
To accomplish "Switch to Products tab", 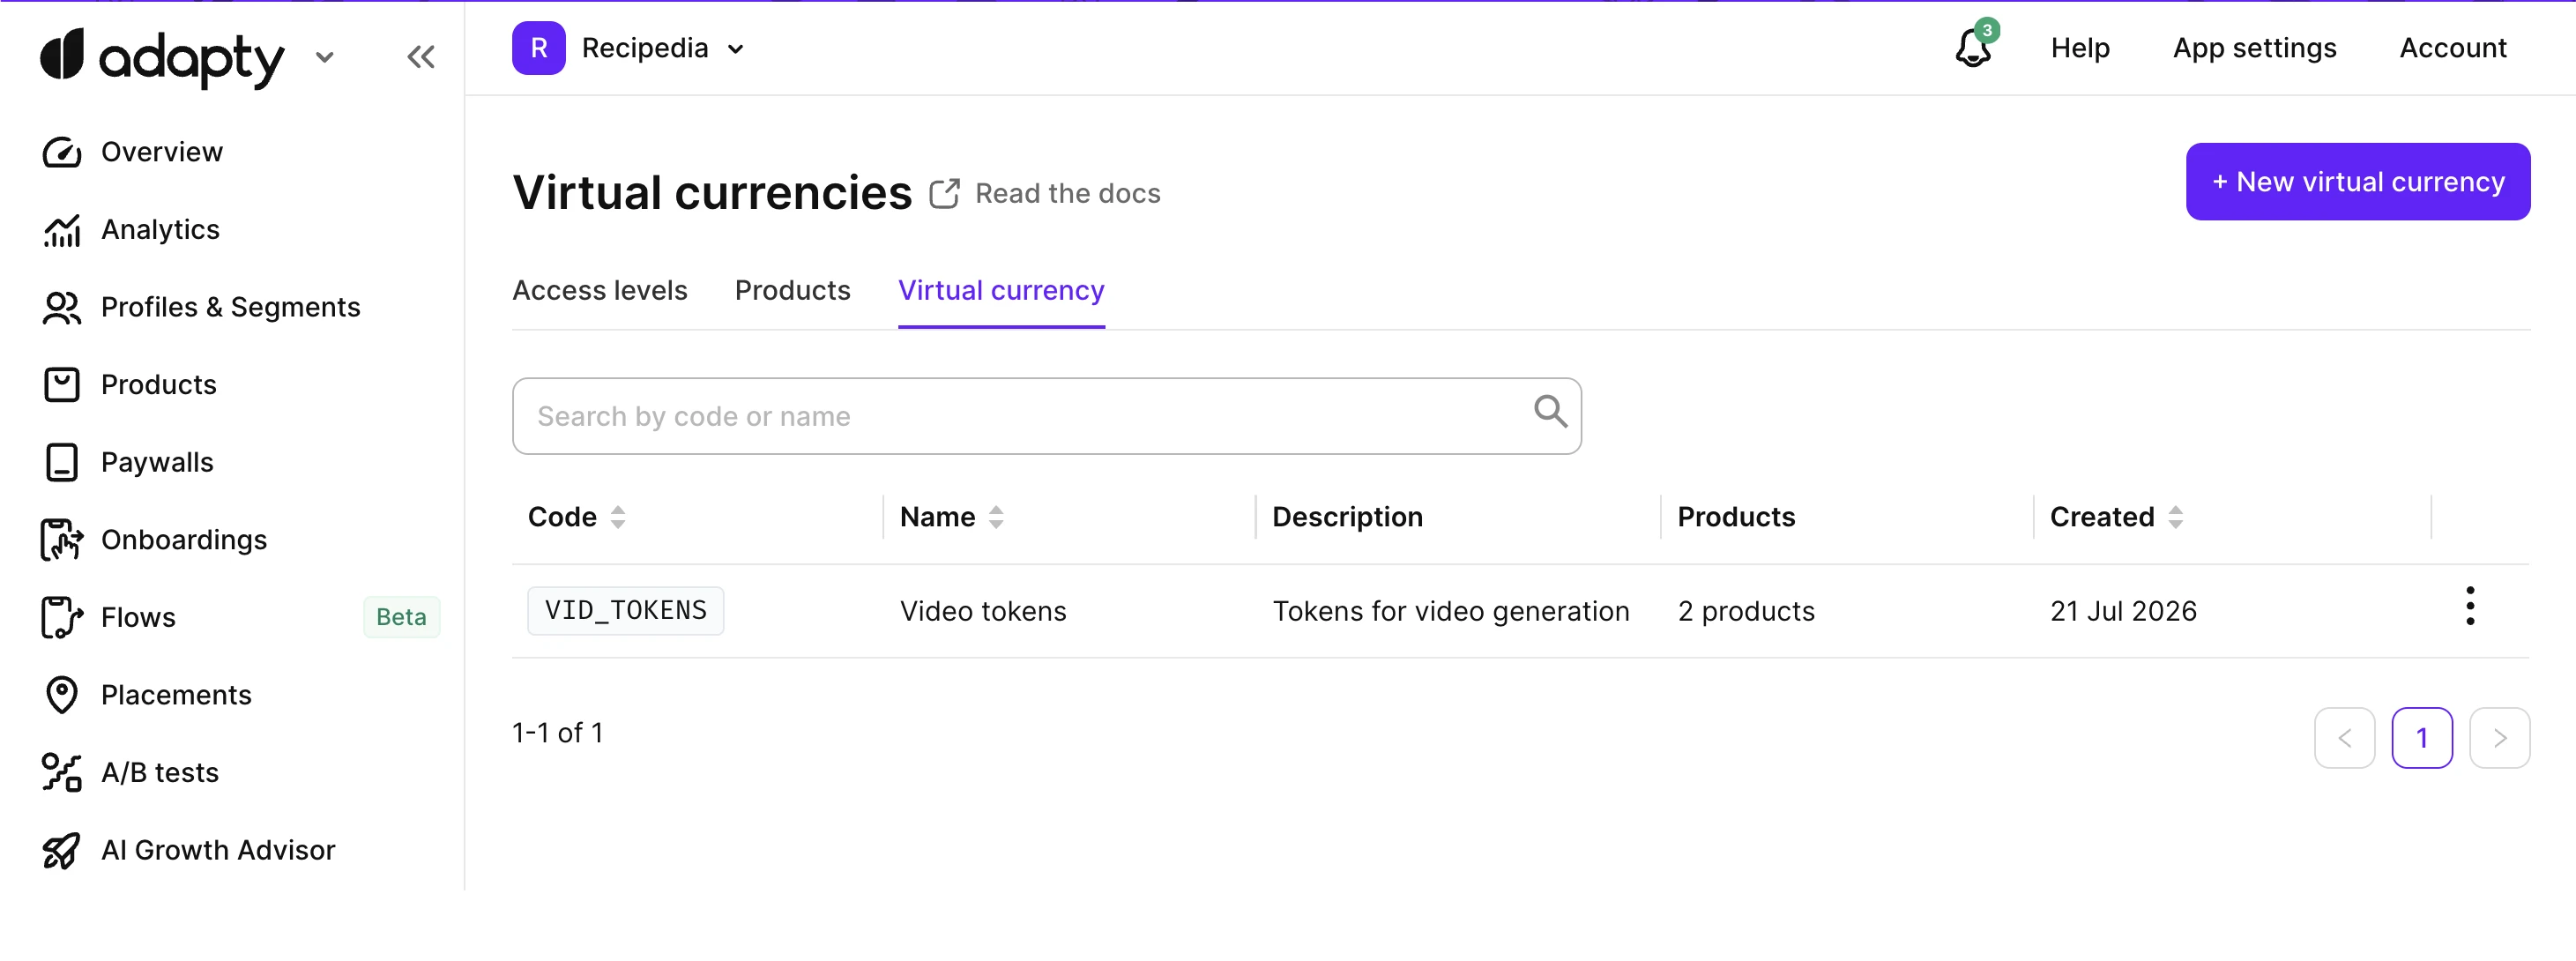I will [x=793, y=291].
